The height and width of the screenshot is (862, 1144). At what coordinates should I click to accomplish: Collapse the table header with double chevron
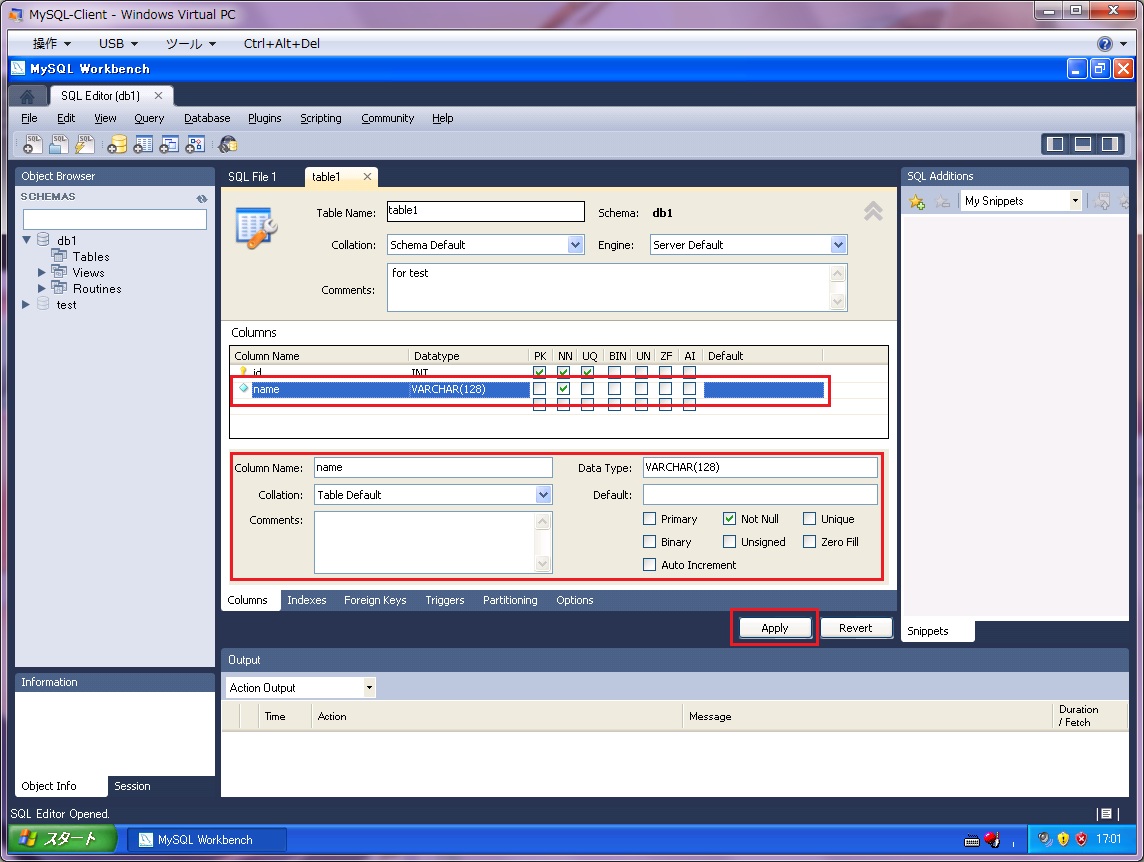pyautogui.click(x=873, y=211)
